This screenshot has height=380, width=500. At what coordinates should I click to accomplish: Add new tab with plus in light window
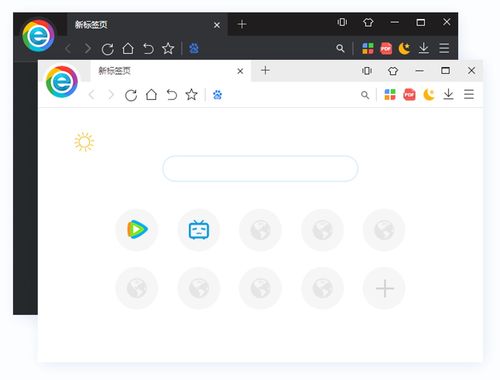(265, 70)
